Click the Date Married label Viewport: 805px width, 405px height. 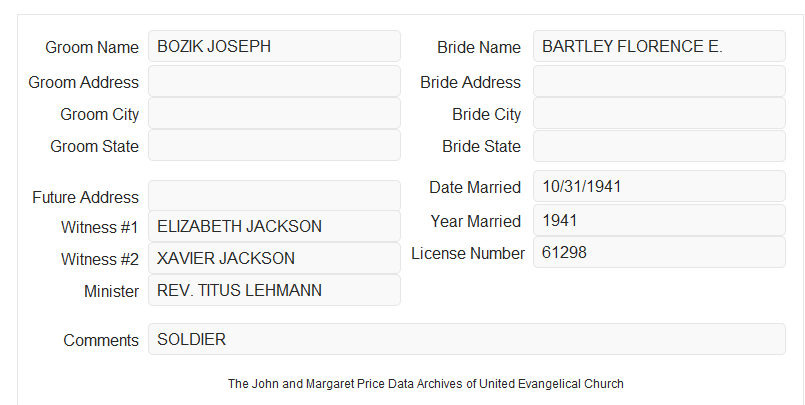[475, 187]
